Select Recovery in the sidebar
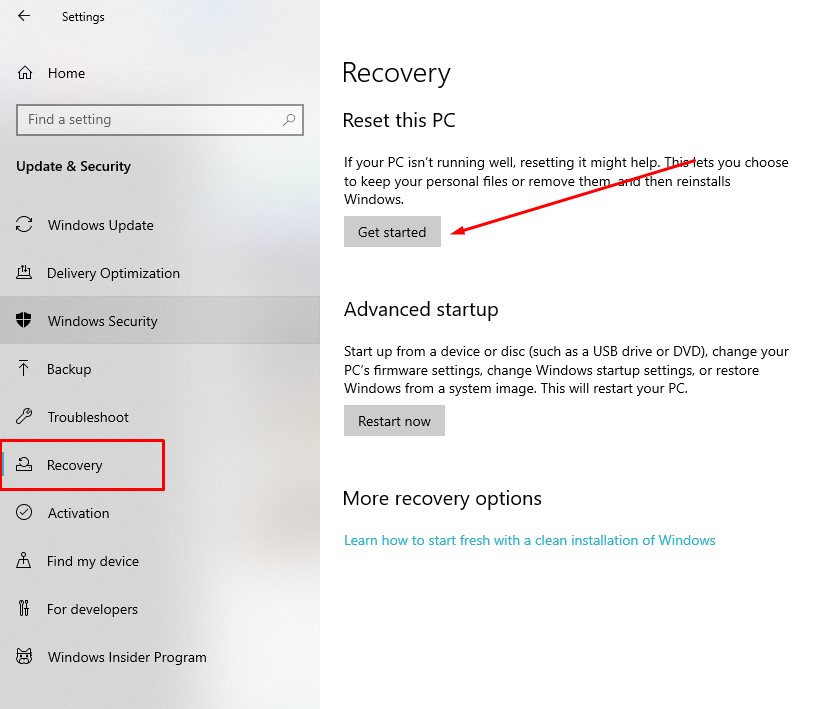836x709 pixels. click(75, 465)
